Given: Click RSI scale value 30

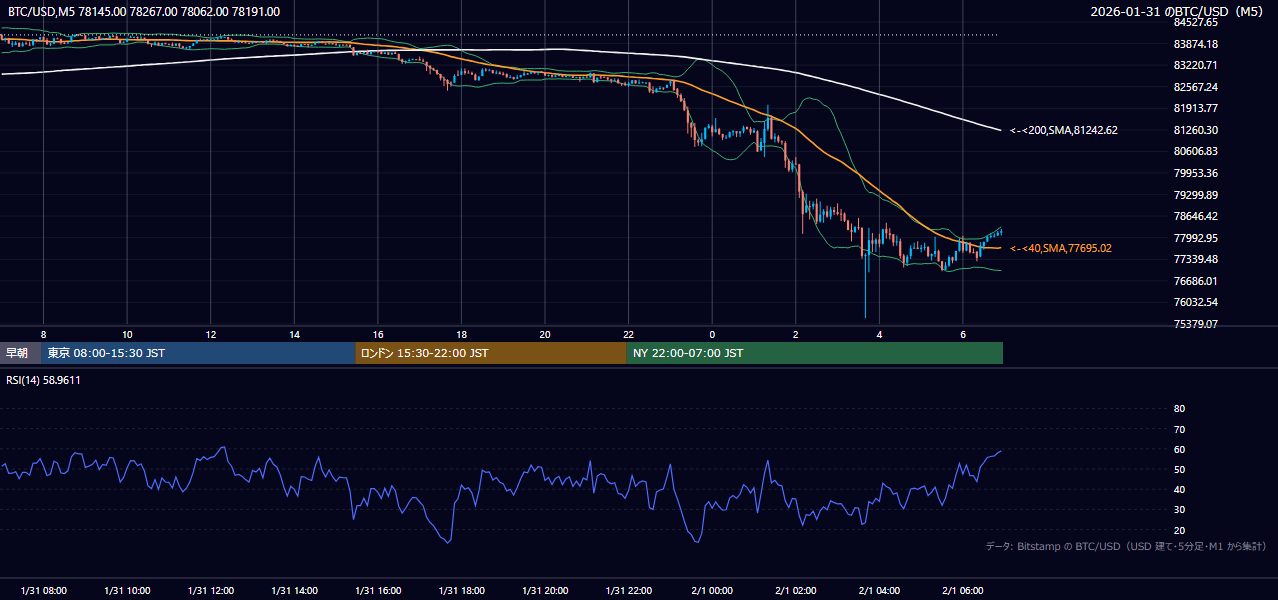Looking at the screenshot, I should point(1179,510).
